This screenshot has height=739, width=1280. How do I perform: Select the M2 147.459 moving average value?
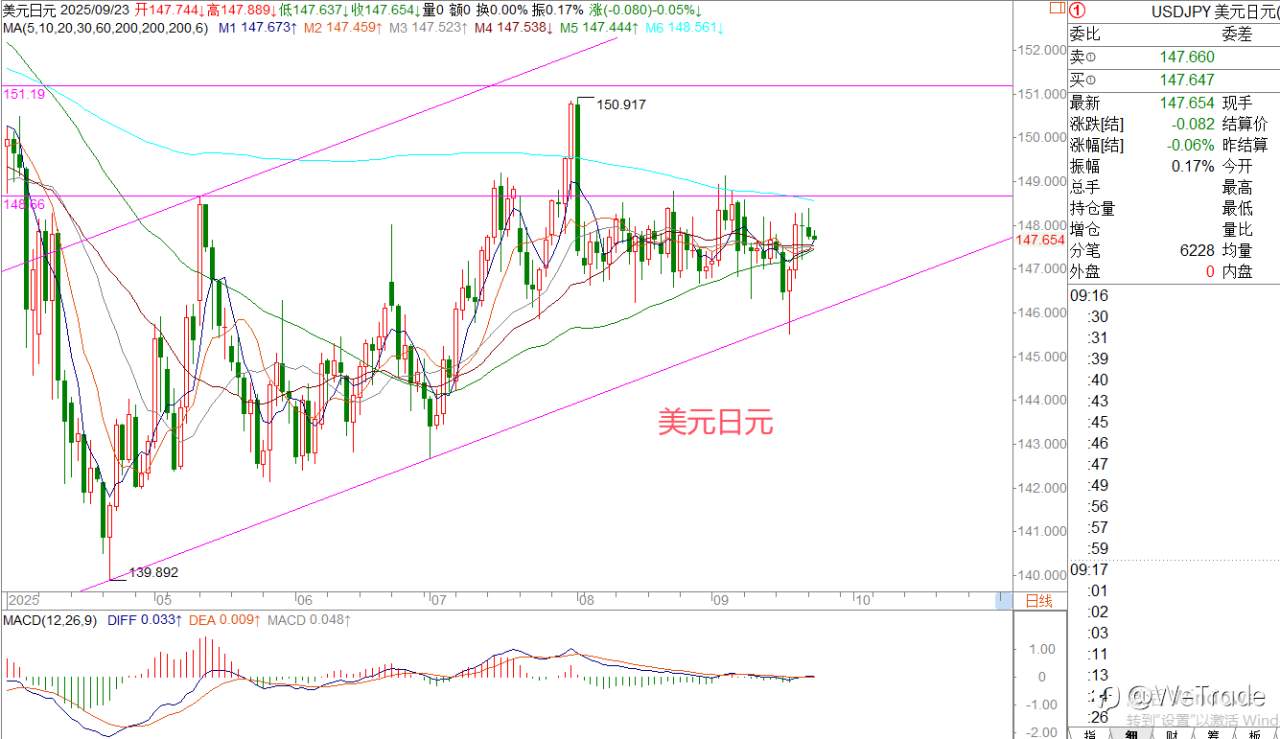pos(343,28)
